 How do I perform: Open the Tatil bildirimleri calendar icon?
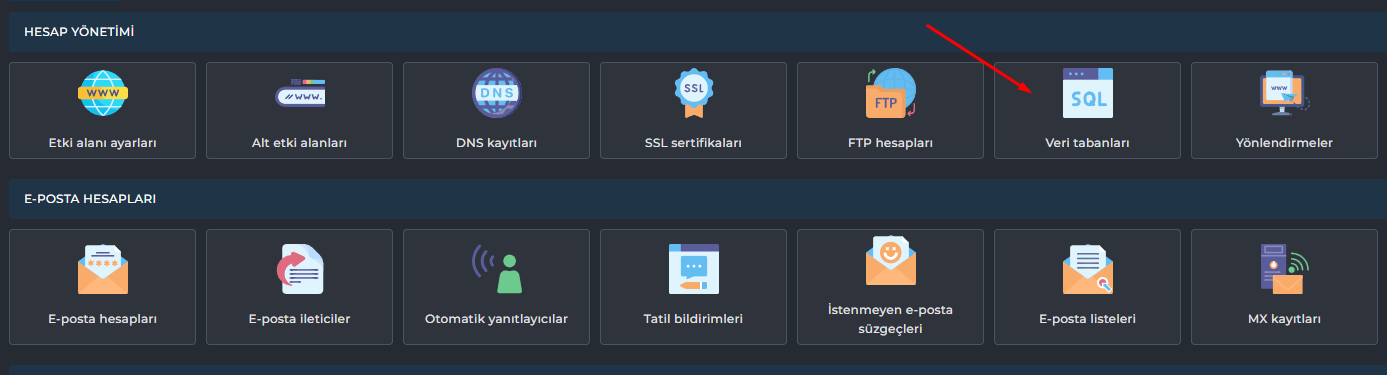pos(694,269)
